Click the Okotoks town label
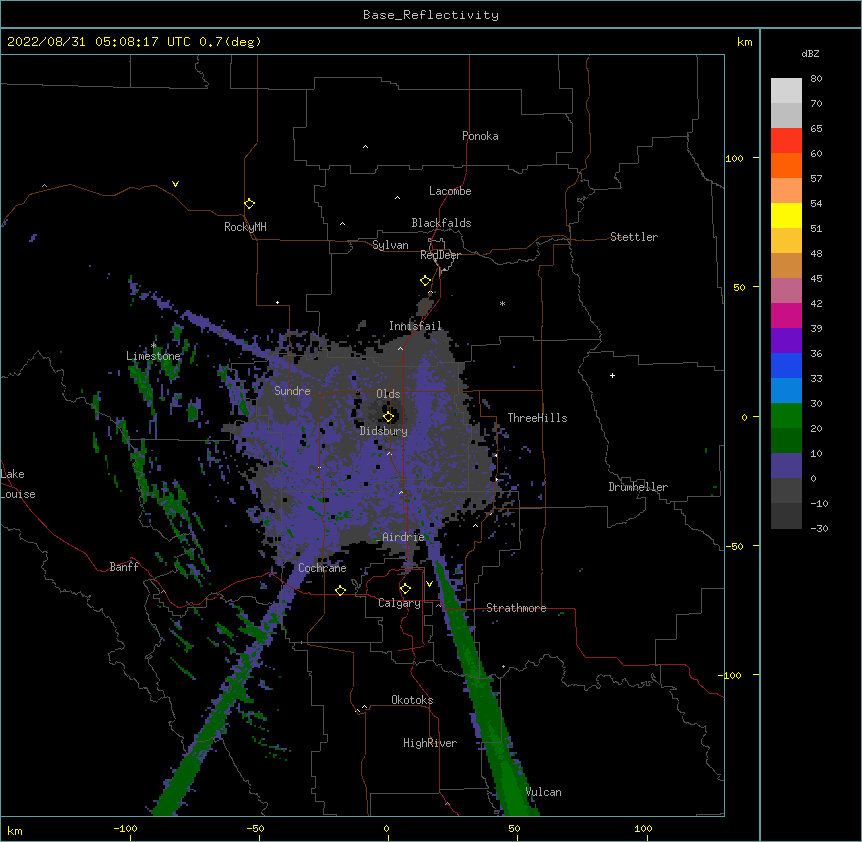This screenshot has height=842, width=862. click(412, 700)
